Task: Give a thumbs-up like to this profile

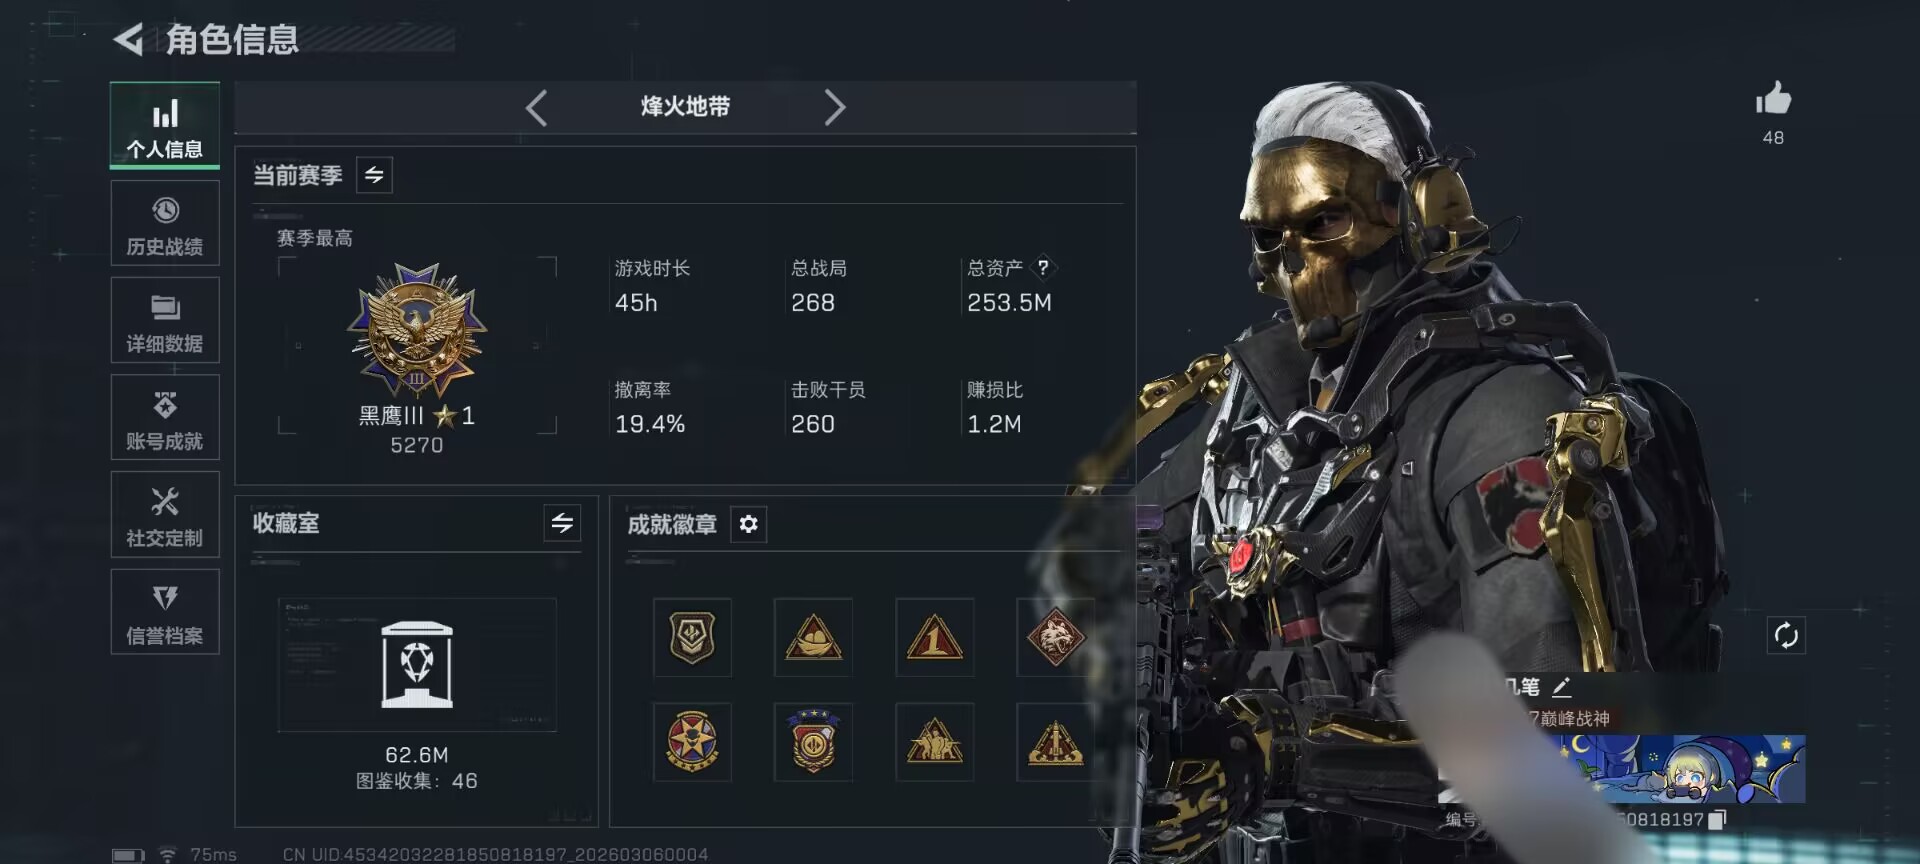Action: coord(1773,99)
